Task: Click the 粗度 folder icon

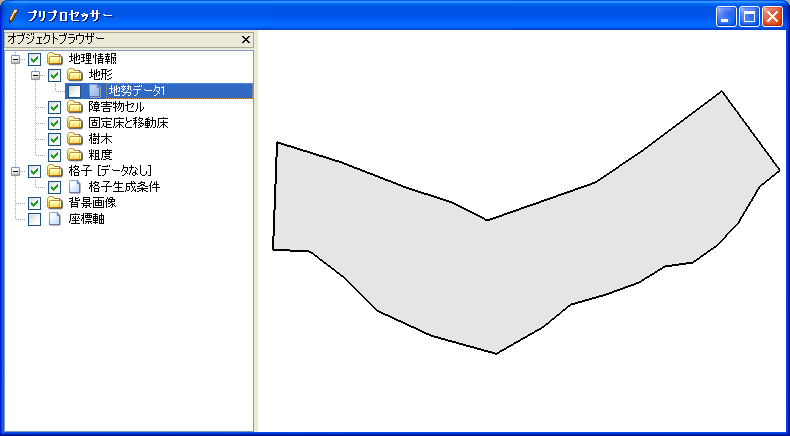Action: pos(75,155)
